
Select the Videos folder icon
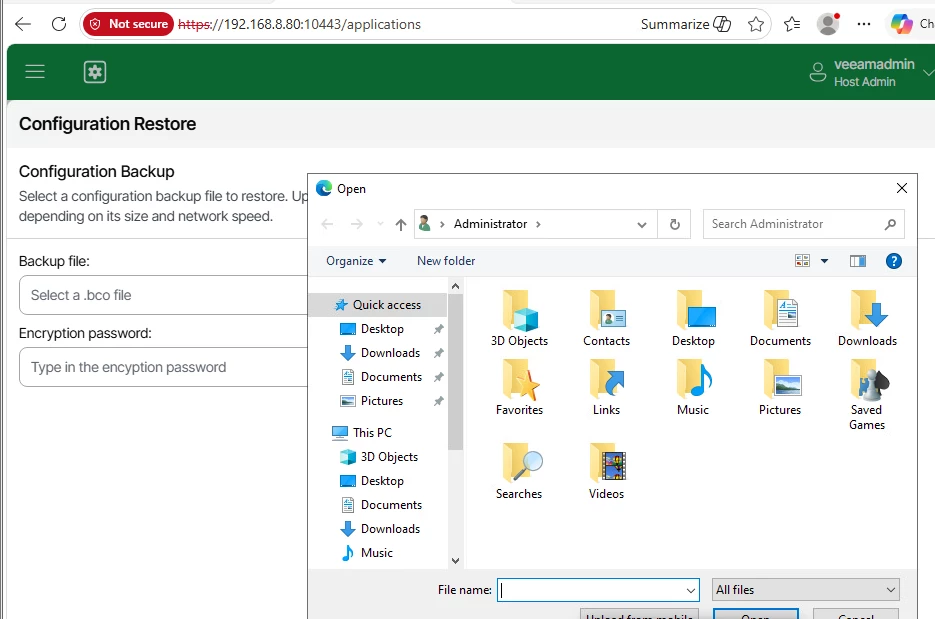pyautogui.click(x=606, y=470)
